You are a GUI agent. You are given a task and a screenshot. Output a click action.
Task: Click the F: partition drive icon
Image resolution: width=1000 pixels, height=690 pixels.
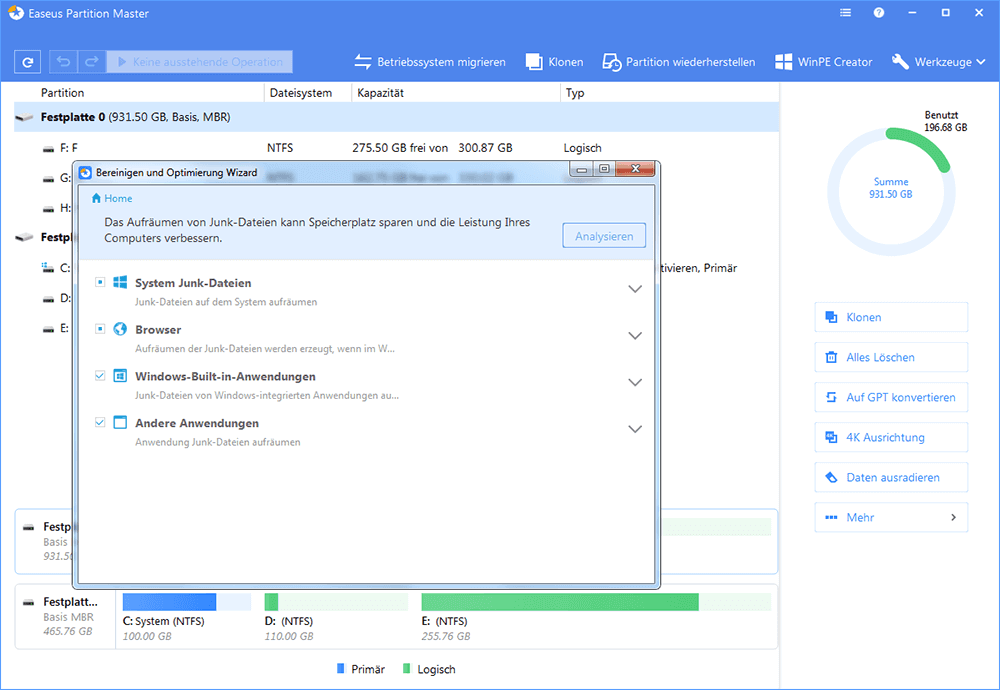point(48,149)
